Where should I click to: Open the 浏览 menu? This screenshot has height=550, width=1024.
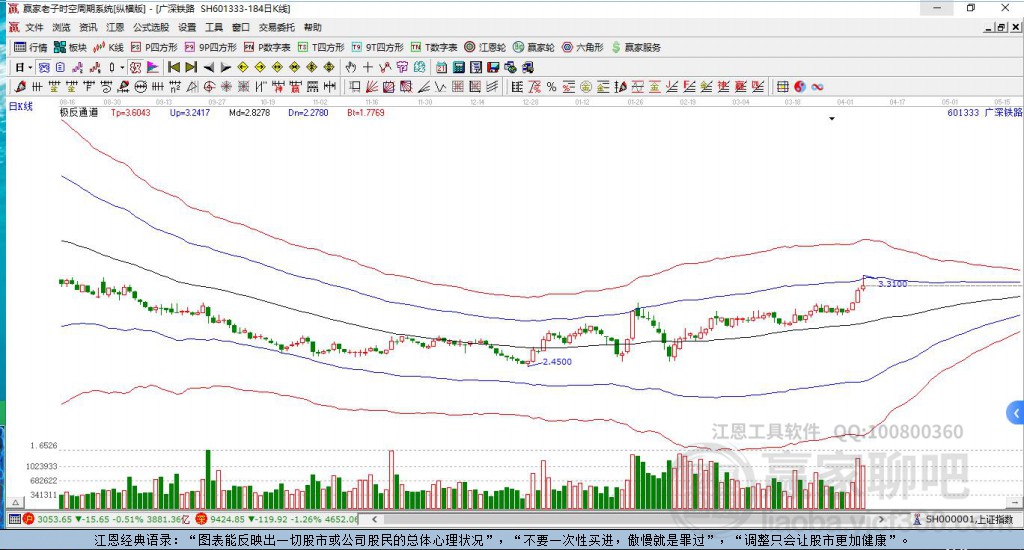click(61, 27)
